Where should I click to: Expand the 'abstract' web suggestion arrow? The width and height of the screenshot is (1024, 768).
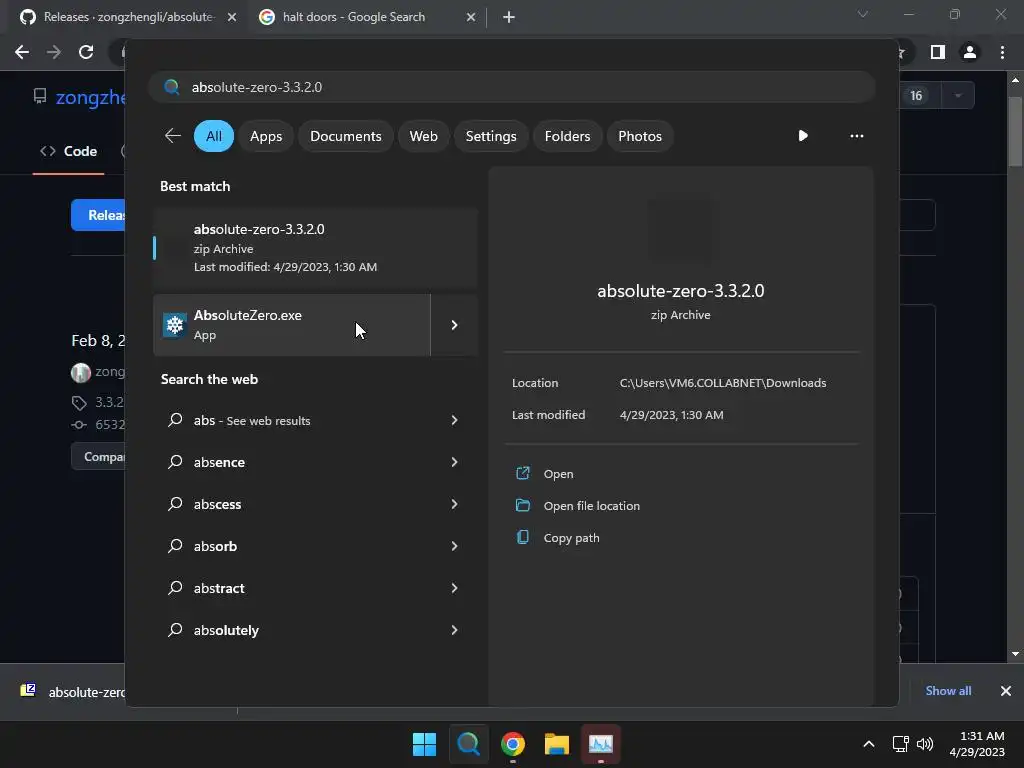point(455,588)
